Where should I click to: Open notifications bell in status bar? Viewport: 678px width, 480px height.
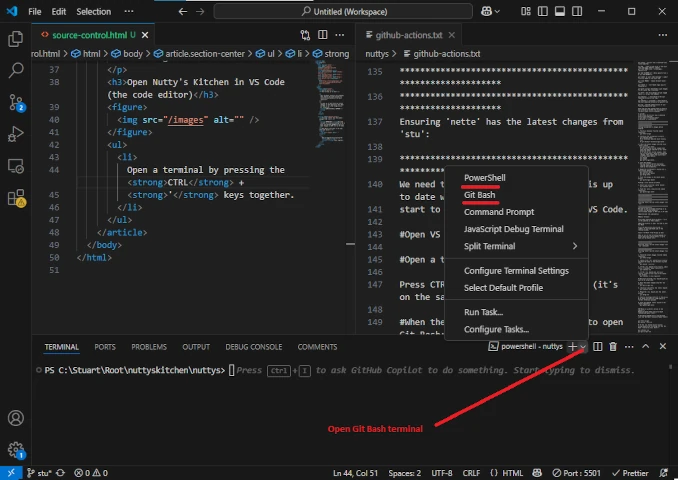663,473
